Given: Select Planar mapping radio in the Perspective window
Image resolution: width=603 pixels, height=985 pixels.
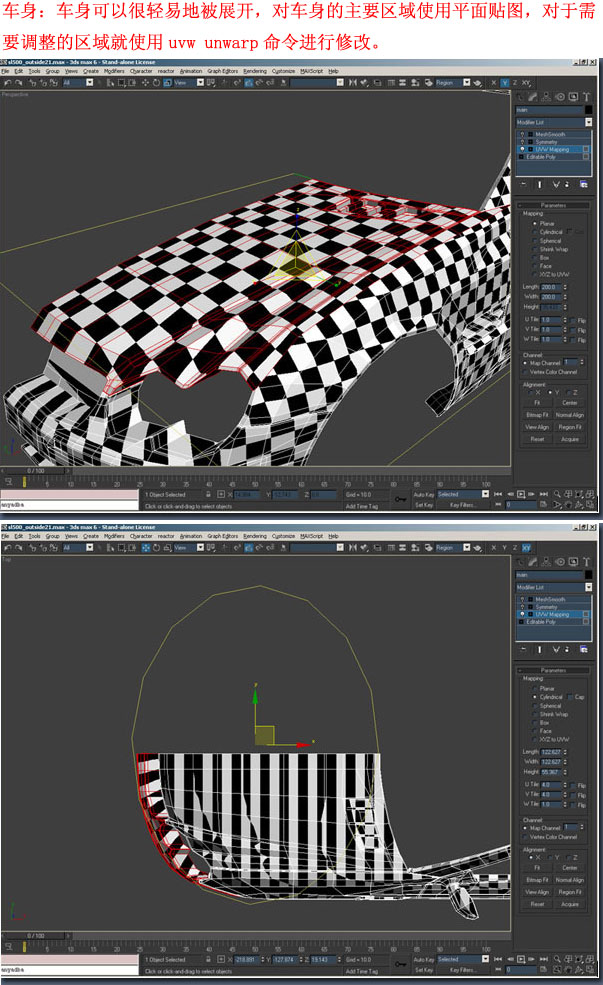Looking at the screenshot, I should [536, 223].
